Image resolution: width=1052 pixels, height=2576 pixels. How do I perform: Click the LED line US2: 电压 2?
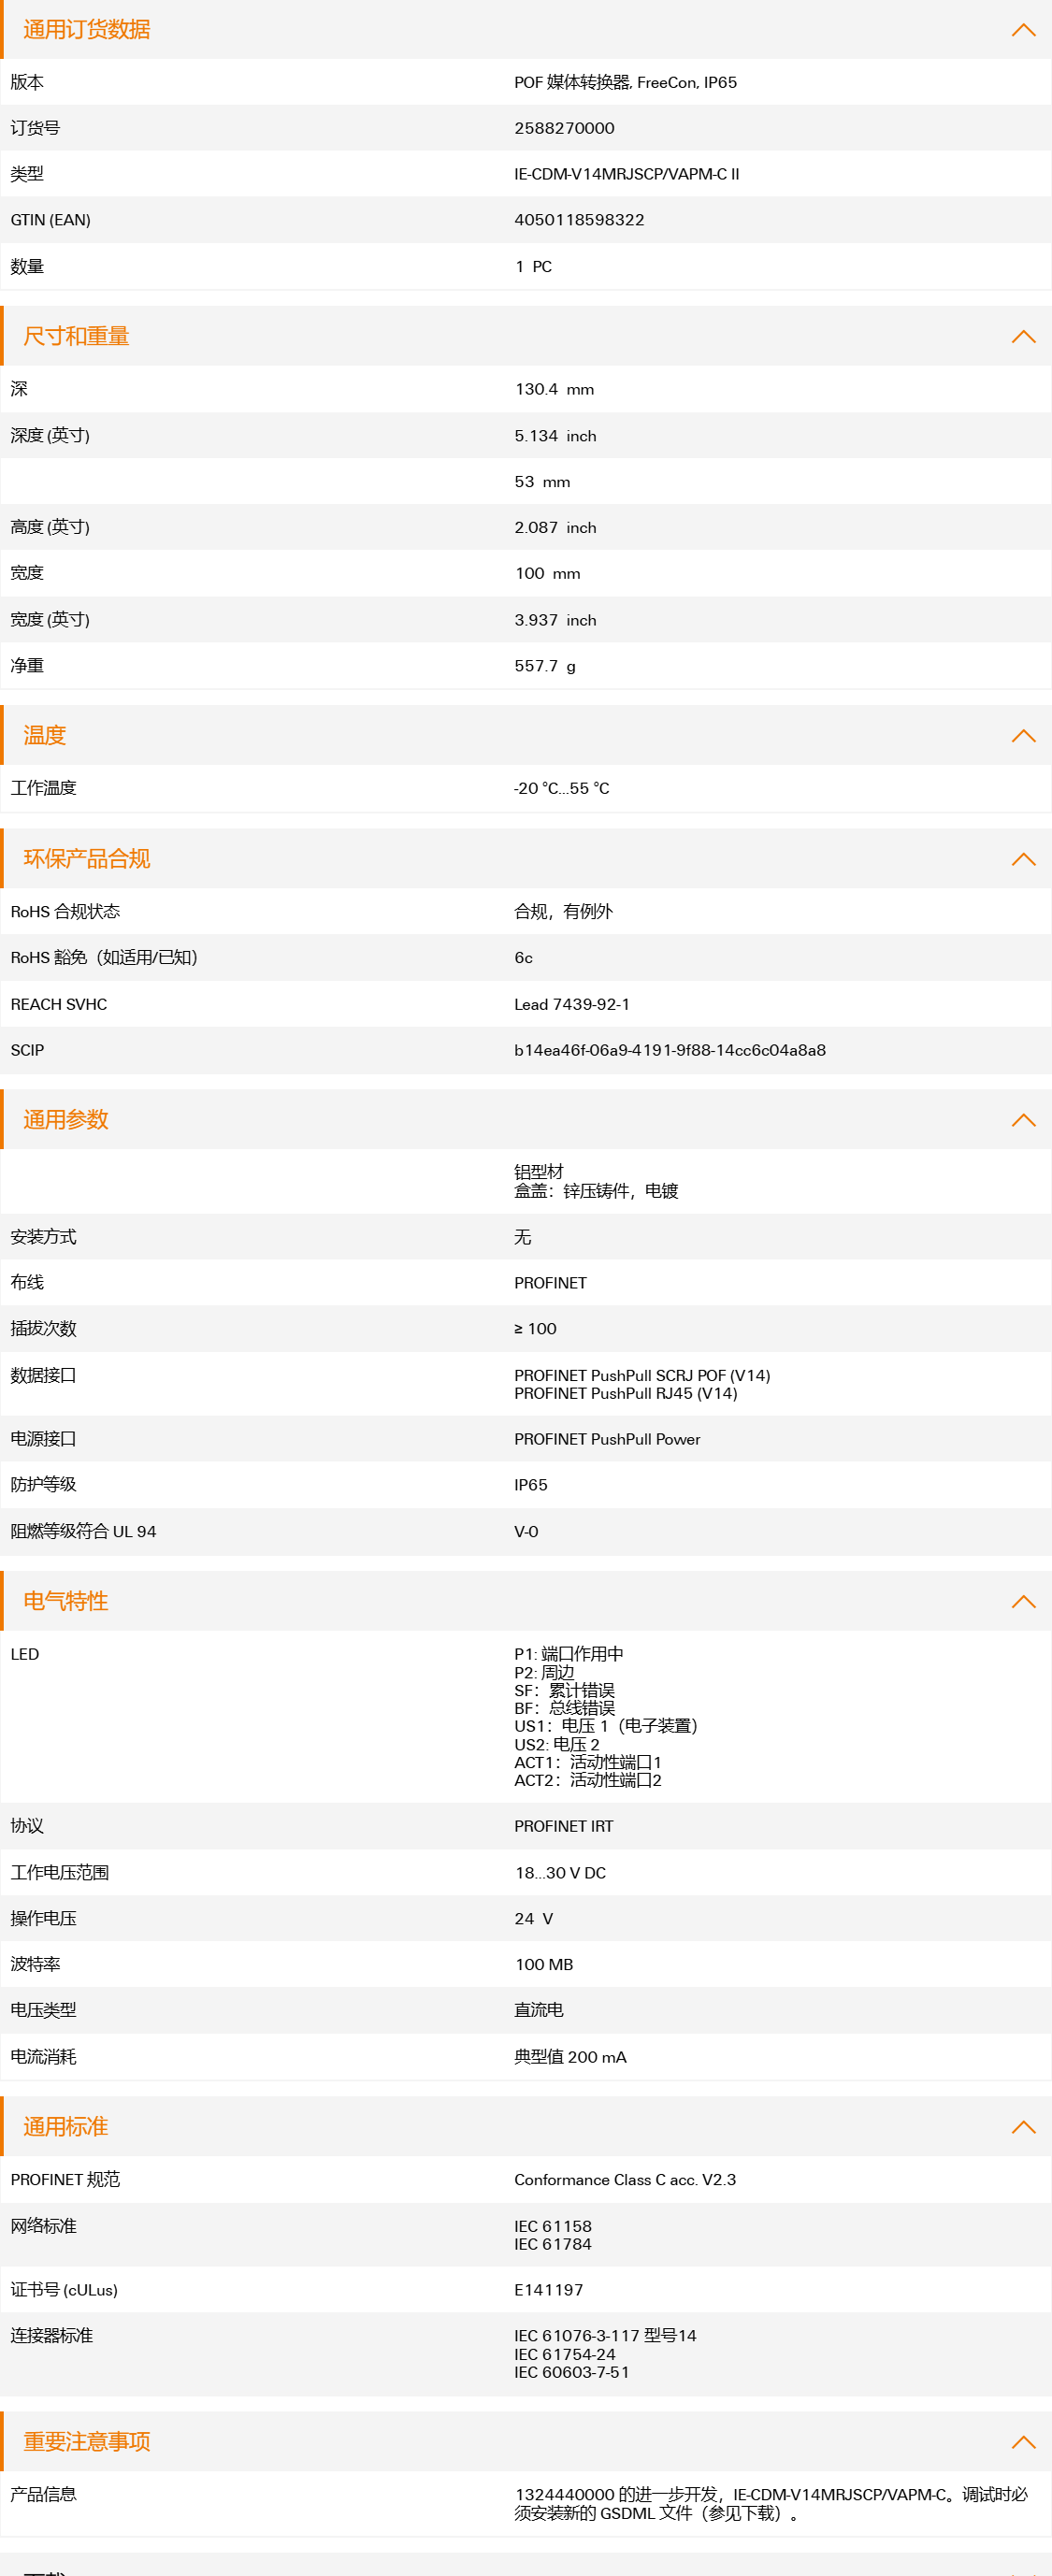[x=557, y=1744]
